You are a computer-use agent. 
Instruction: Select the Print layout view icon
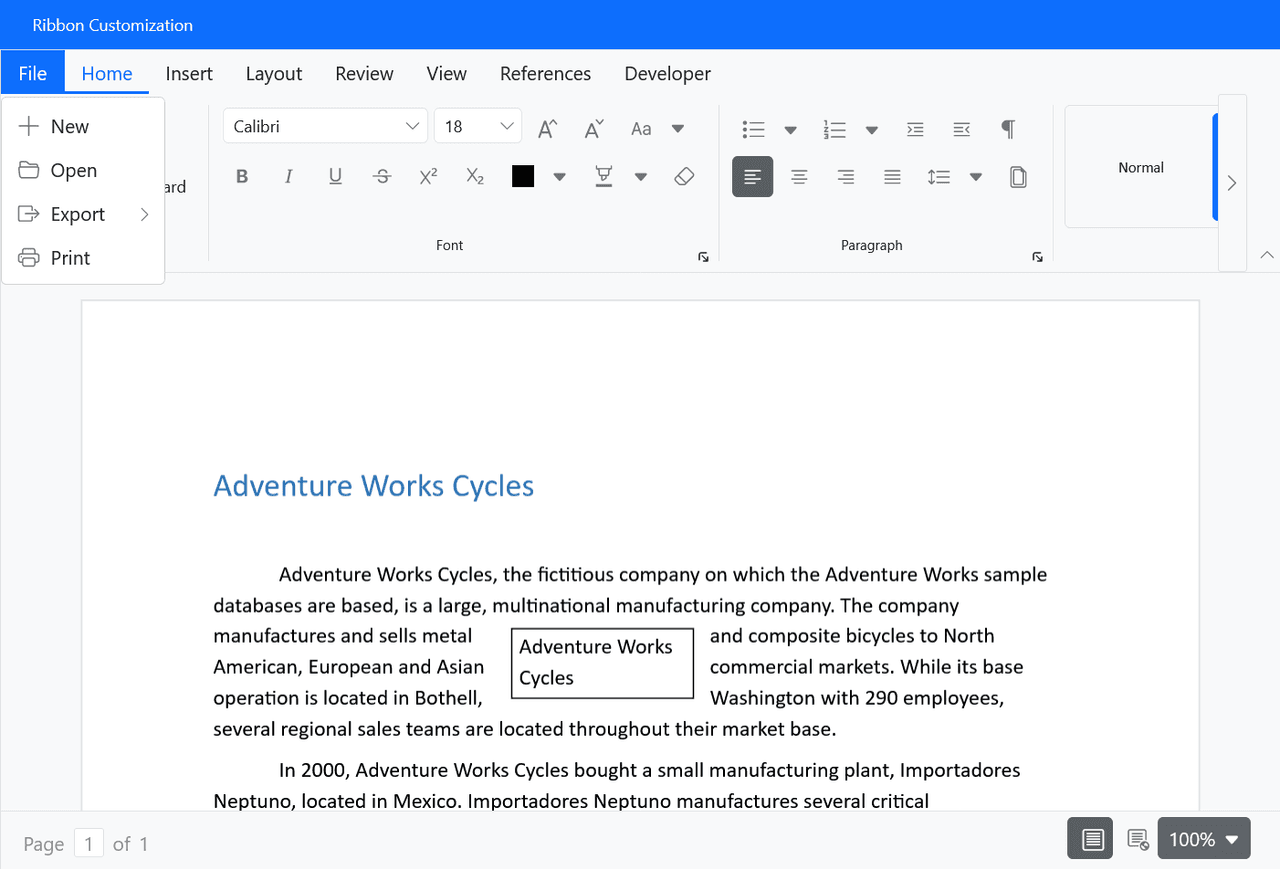coord(1090,838)
